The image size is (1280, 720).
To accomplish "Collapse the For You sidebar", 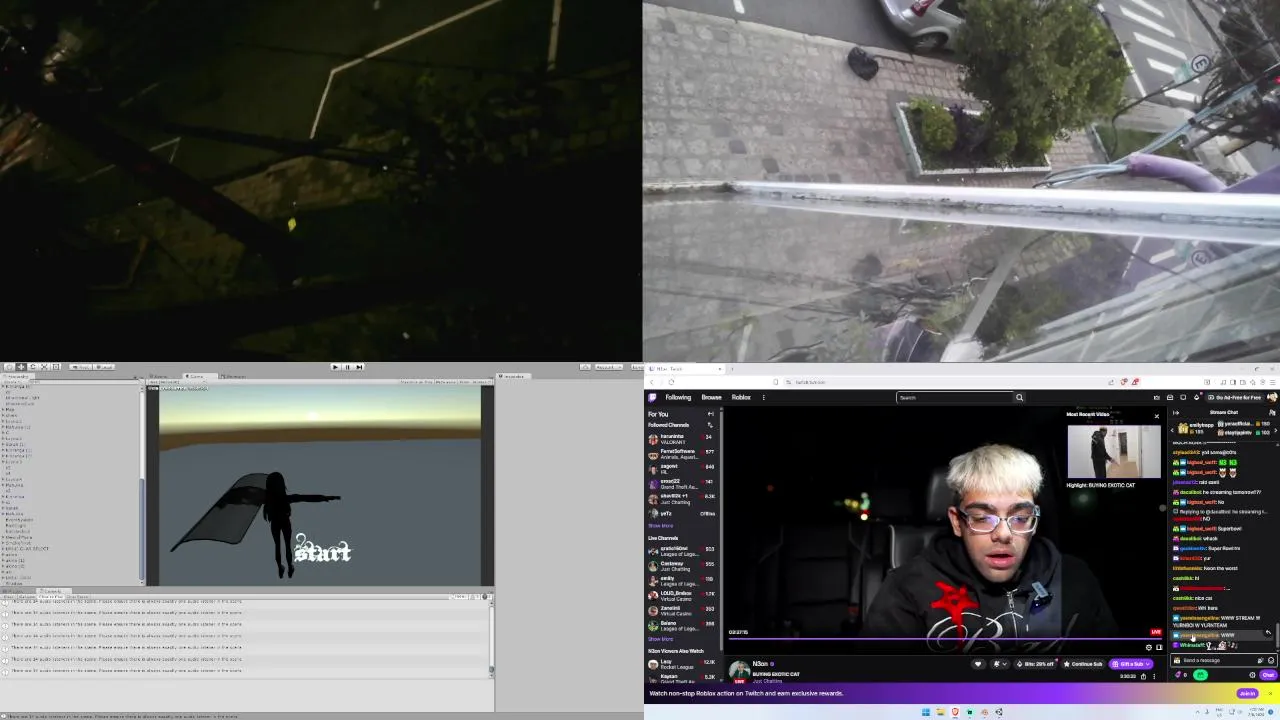I will point(710,414).
